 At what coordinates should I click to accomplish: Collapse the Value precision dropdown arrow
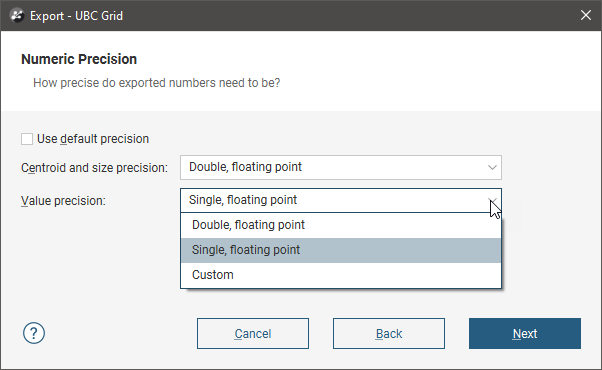point(492,200)
